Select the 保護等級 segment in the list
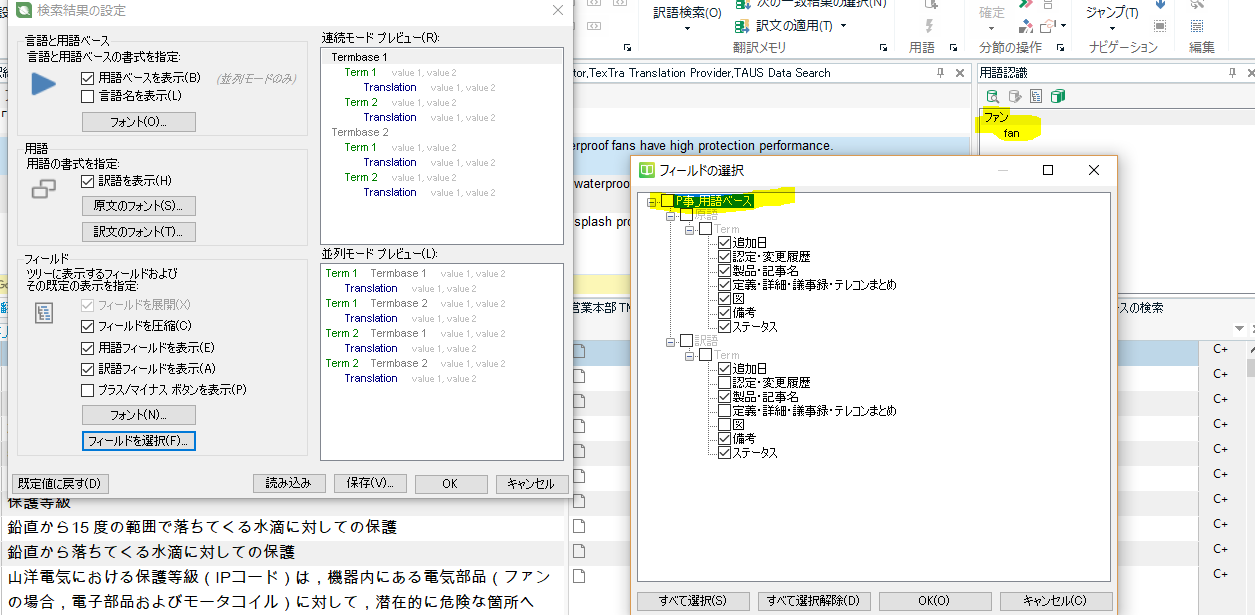This screenshot has height=615, width=1255. 40,502
